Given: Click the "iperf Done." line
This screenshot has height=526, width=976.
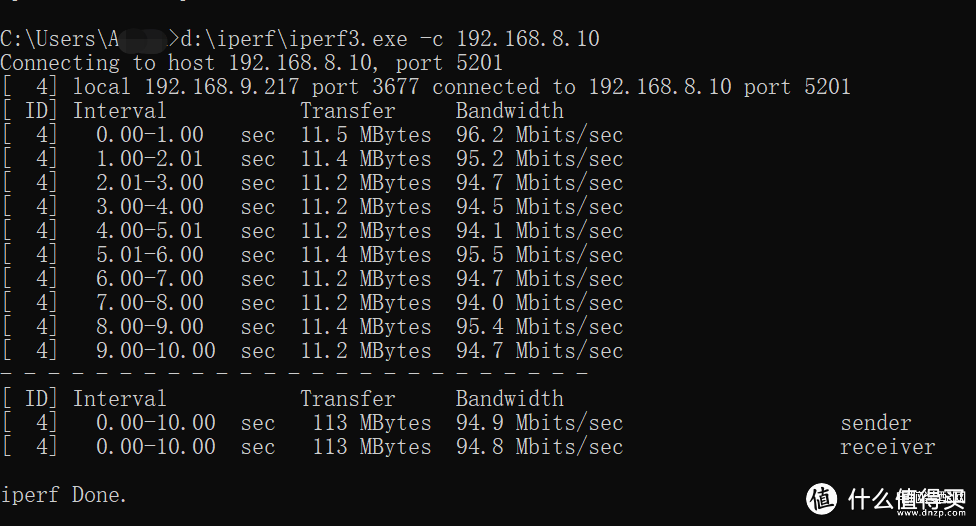Looking at the screenshot, I should 63,495.
